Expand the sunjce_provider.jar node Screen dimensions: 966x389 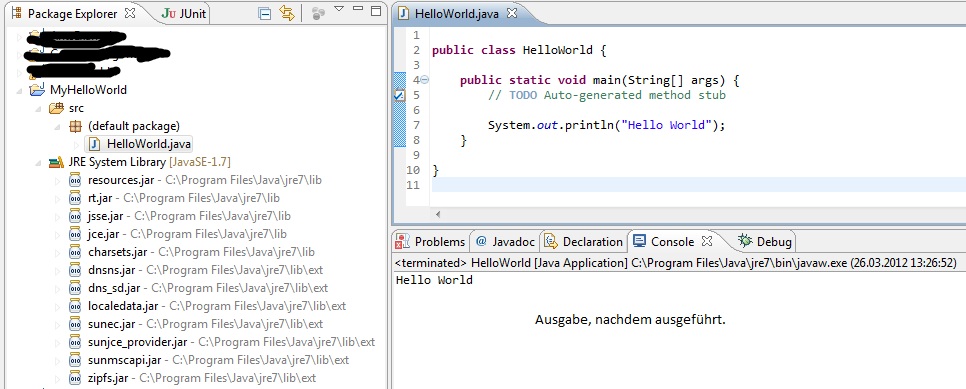59,342
